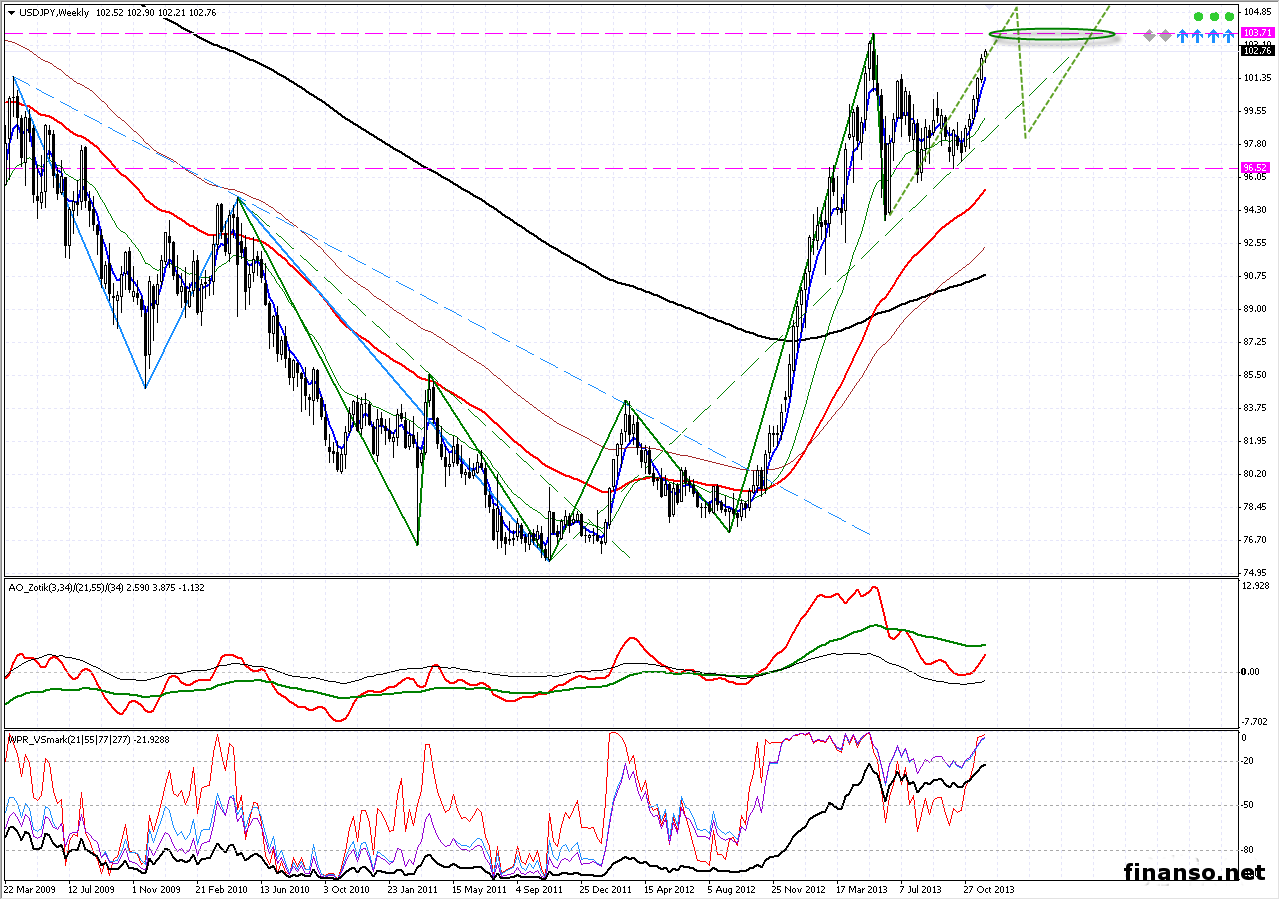
Task: Click the first blue up-arrow signal
Action: coord(1182,36)
